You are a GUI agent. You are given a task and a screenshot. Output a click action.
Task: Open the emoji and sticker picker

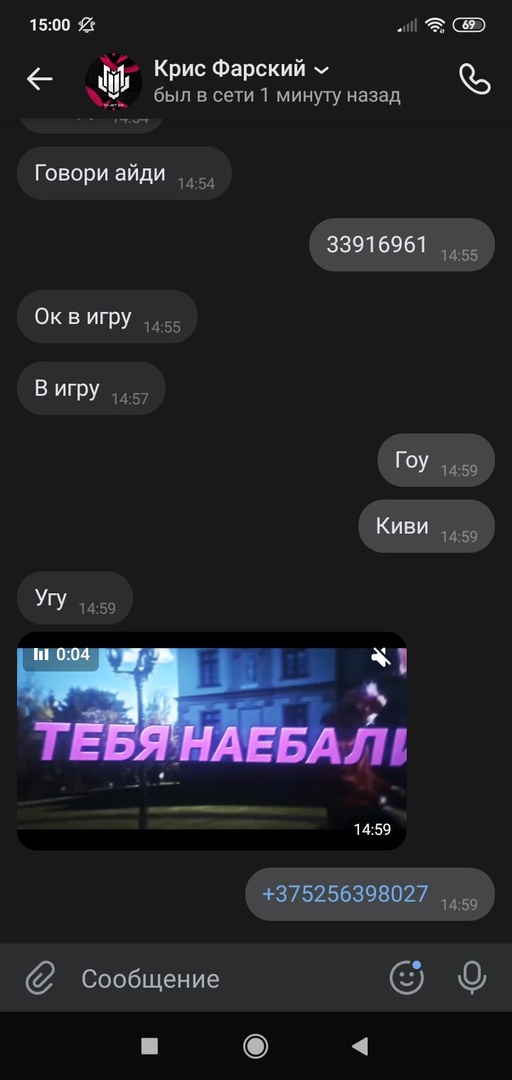(x=407, y=977)
